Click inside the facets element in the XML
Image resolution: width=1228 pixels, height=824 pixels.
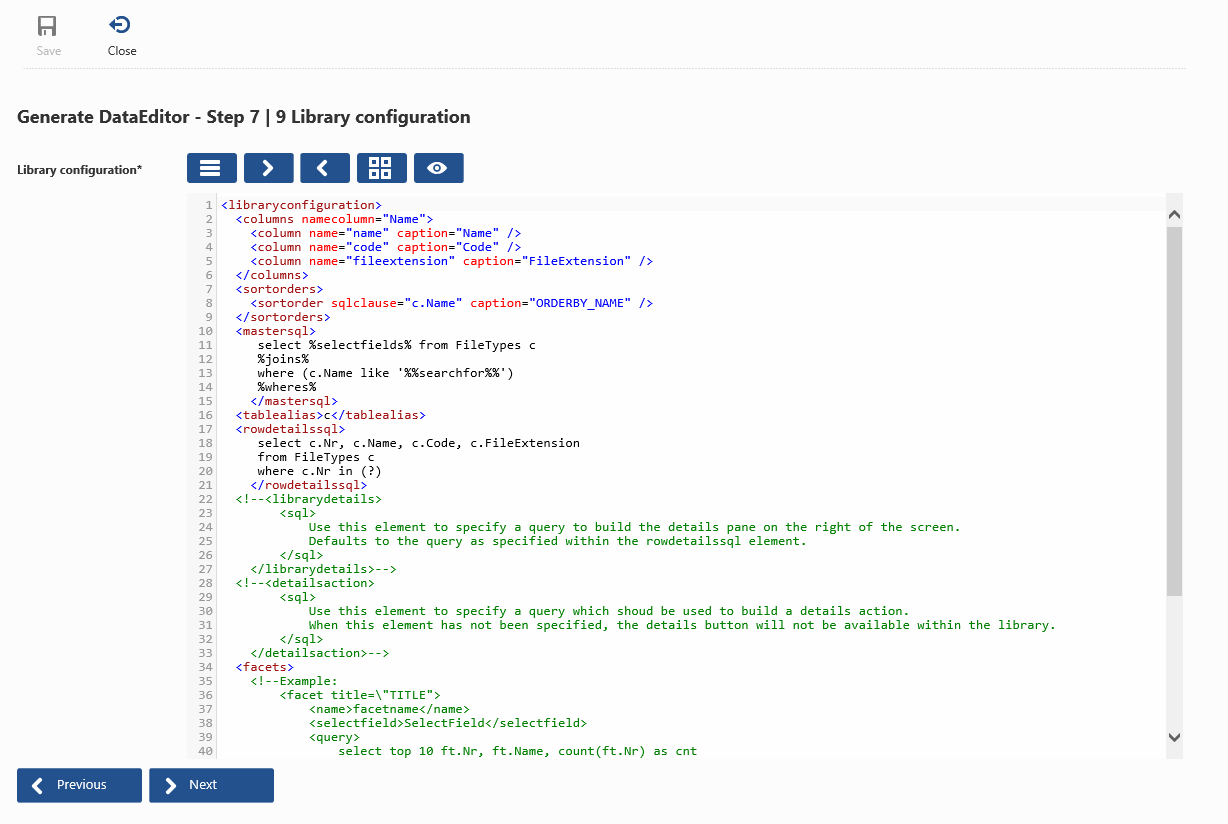[x=265, y=666]
